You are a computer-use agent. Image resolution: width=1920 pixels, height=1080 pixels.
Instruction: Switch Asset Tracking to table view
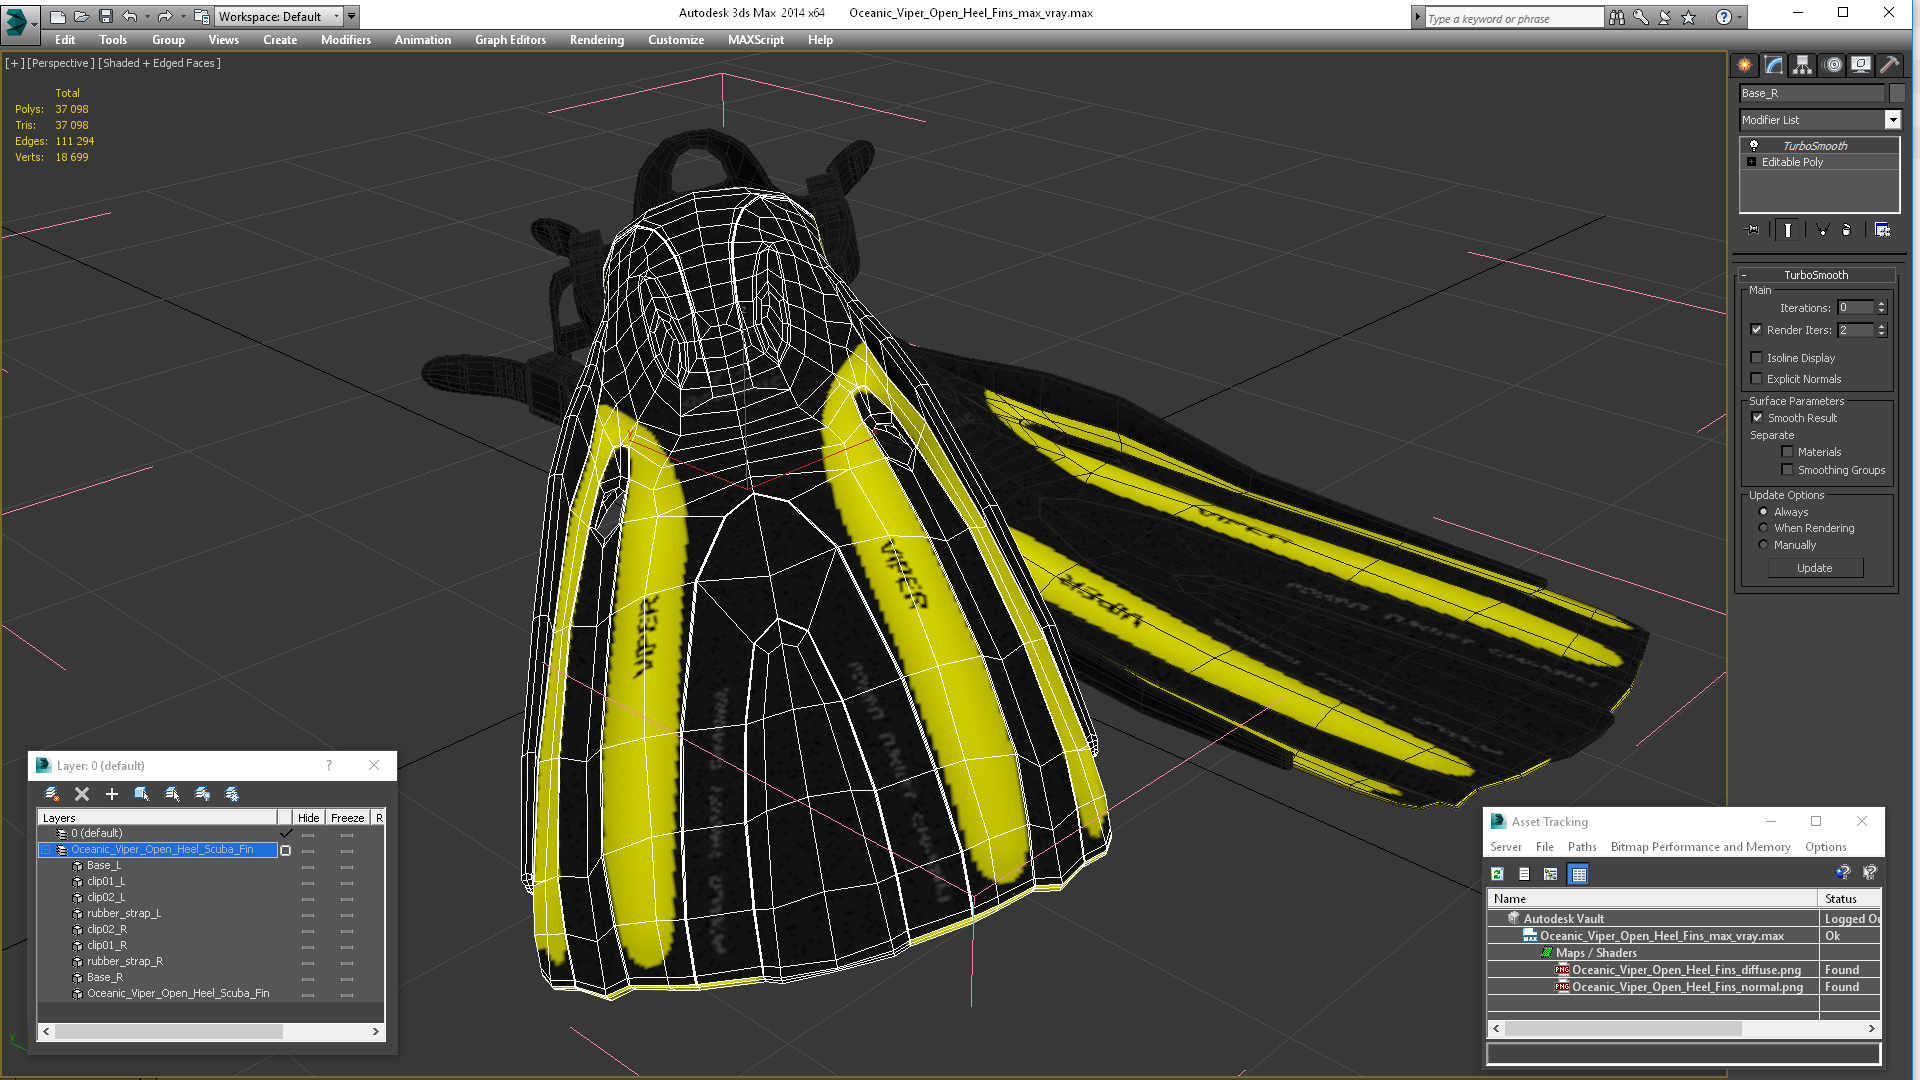pyautogui.click(x=1579, y=874)
